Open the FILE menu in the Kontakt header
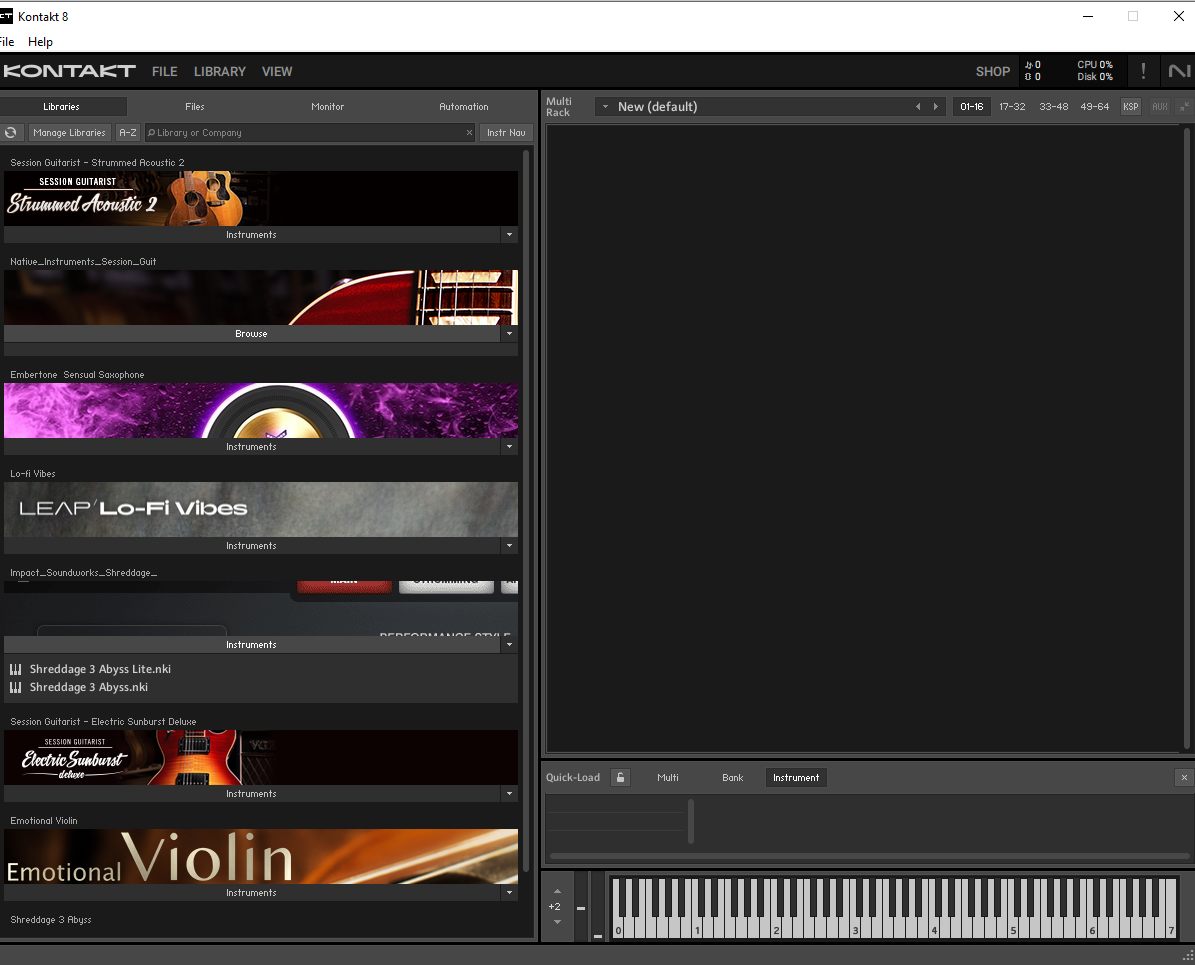The image size is (1195, 965). pos(165,72)
